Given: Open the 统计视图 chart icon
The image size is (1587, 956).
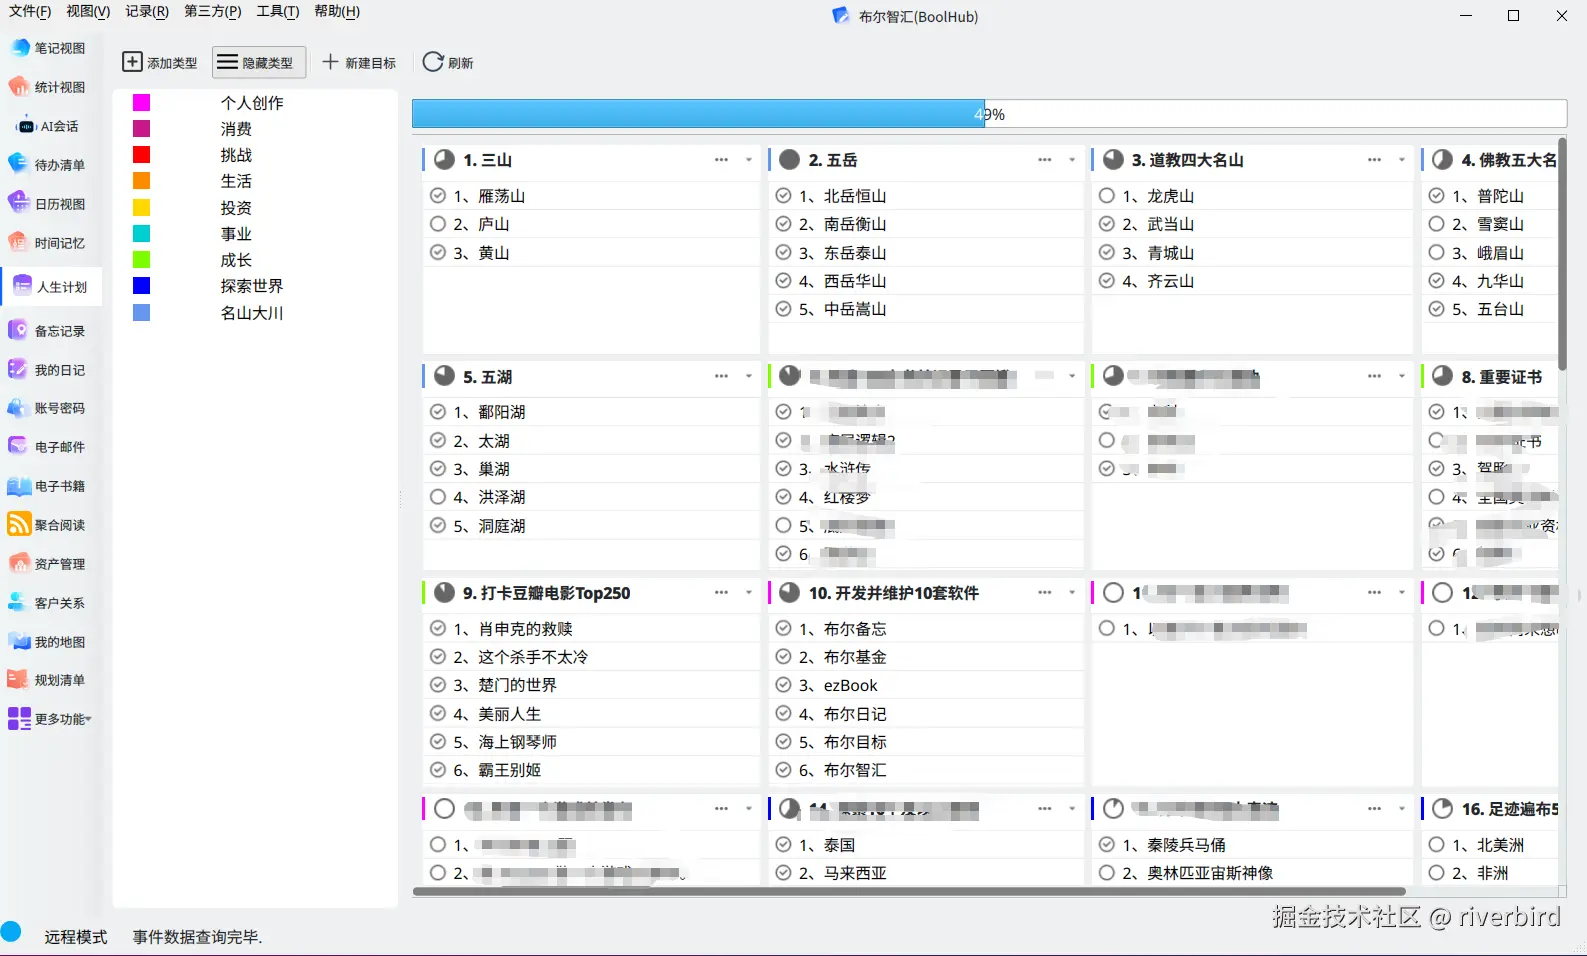Looking at the screenshot, I should (x=20, y=87).
